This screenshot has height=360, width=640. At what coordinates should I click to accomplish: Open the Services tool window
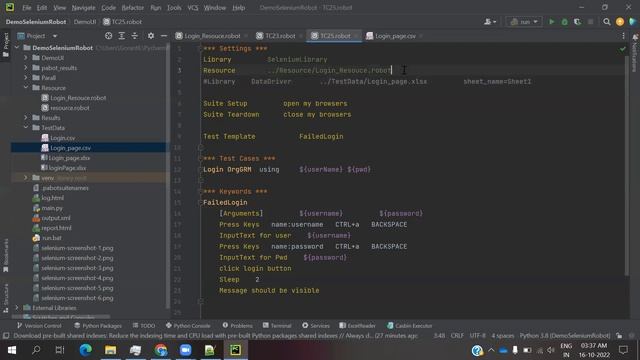pos(316,325)
